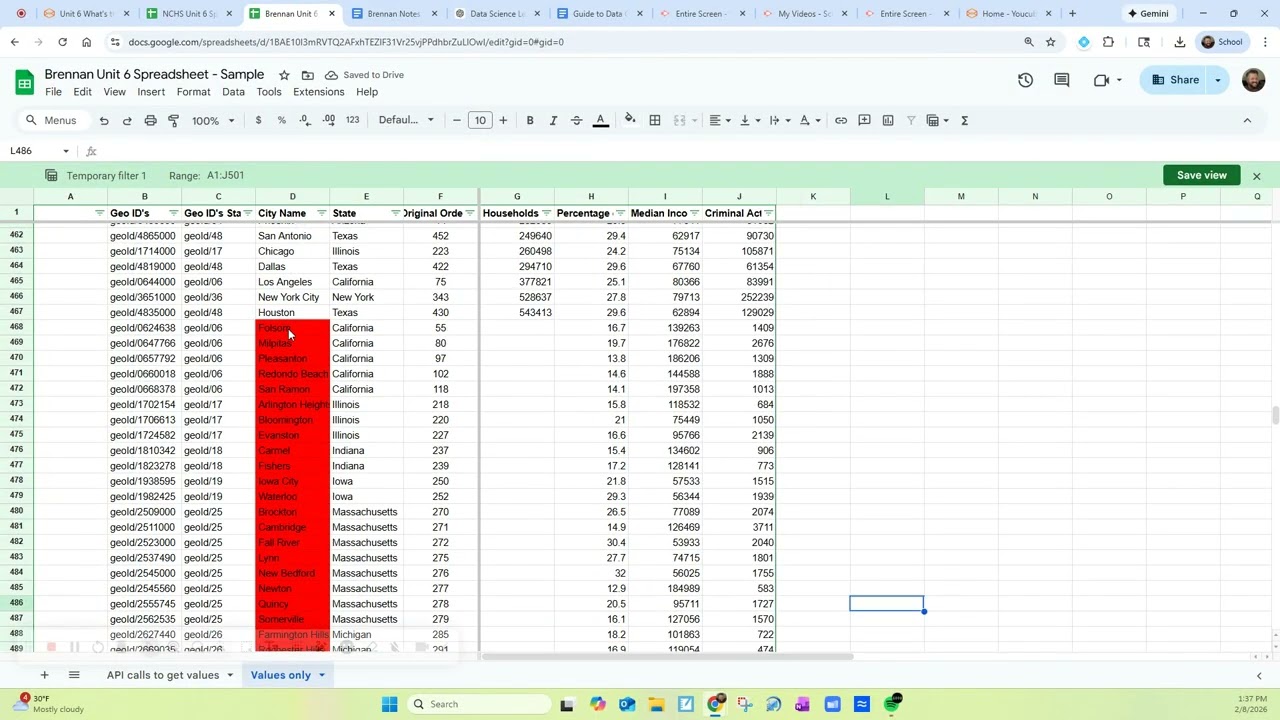1280x720 pixels.
Task: Open zoom level 100% dropdown
Action: (x=213, y=120)
